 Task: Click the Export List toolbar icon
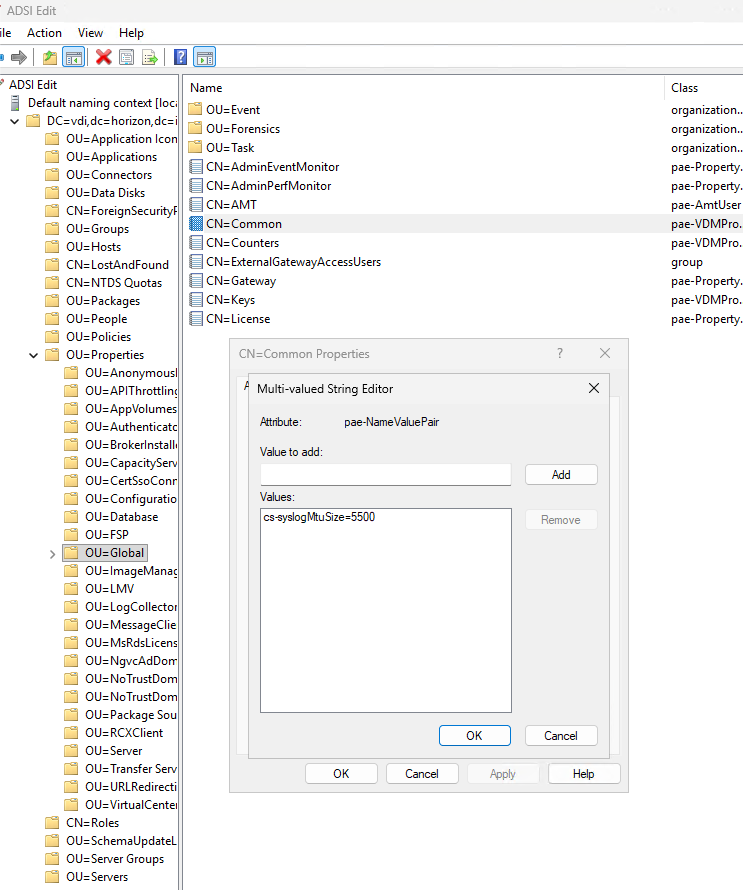point(150,57)
